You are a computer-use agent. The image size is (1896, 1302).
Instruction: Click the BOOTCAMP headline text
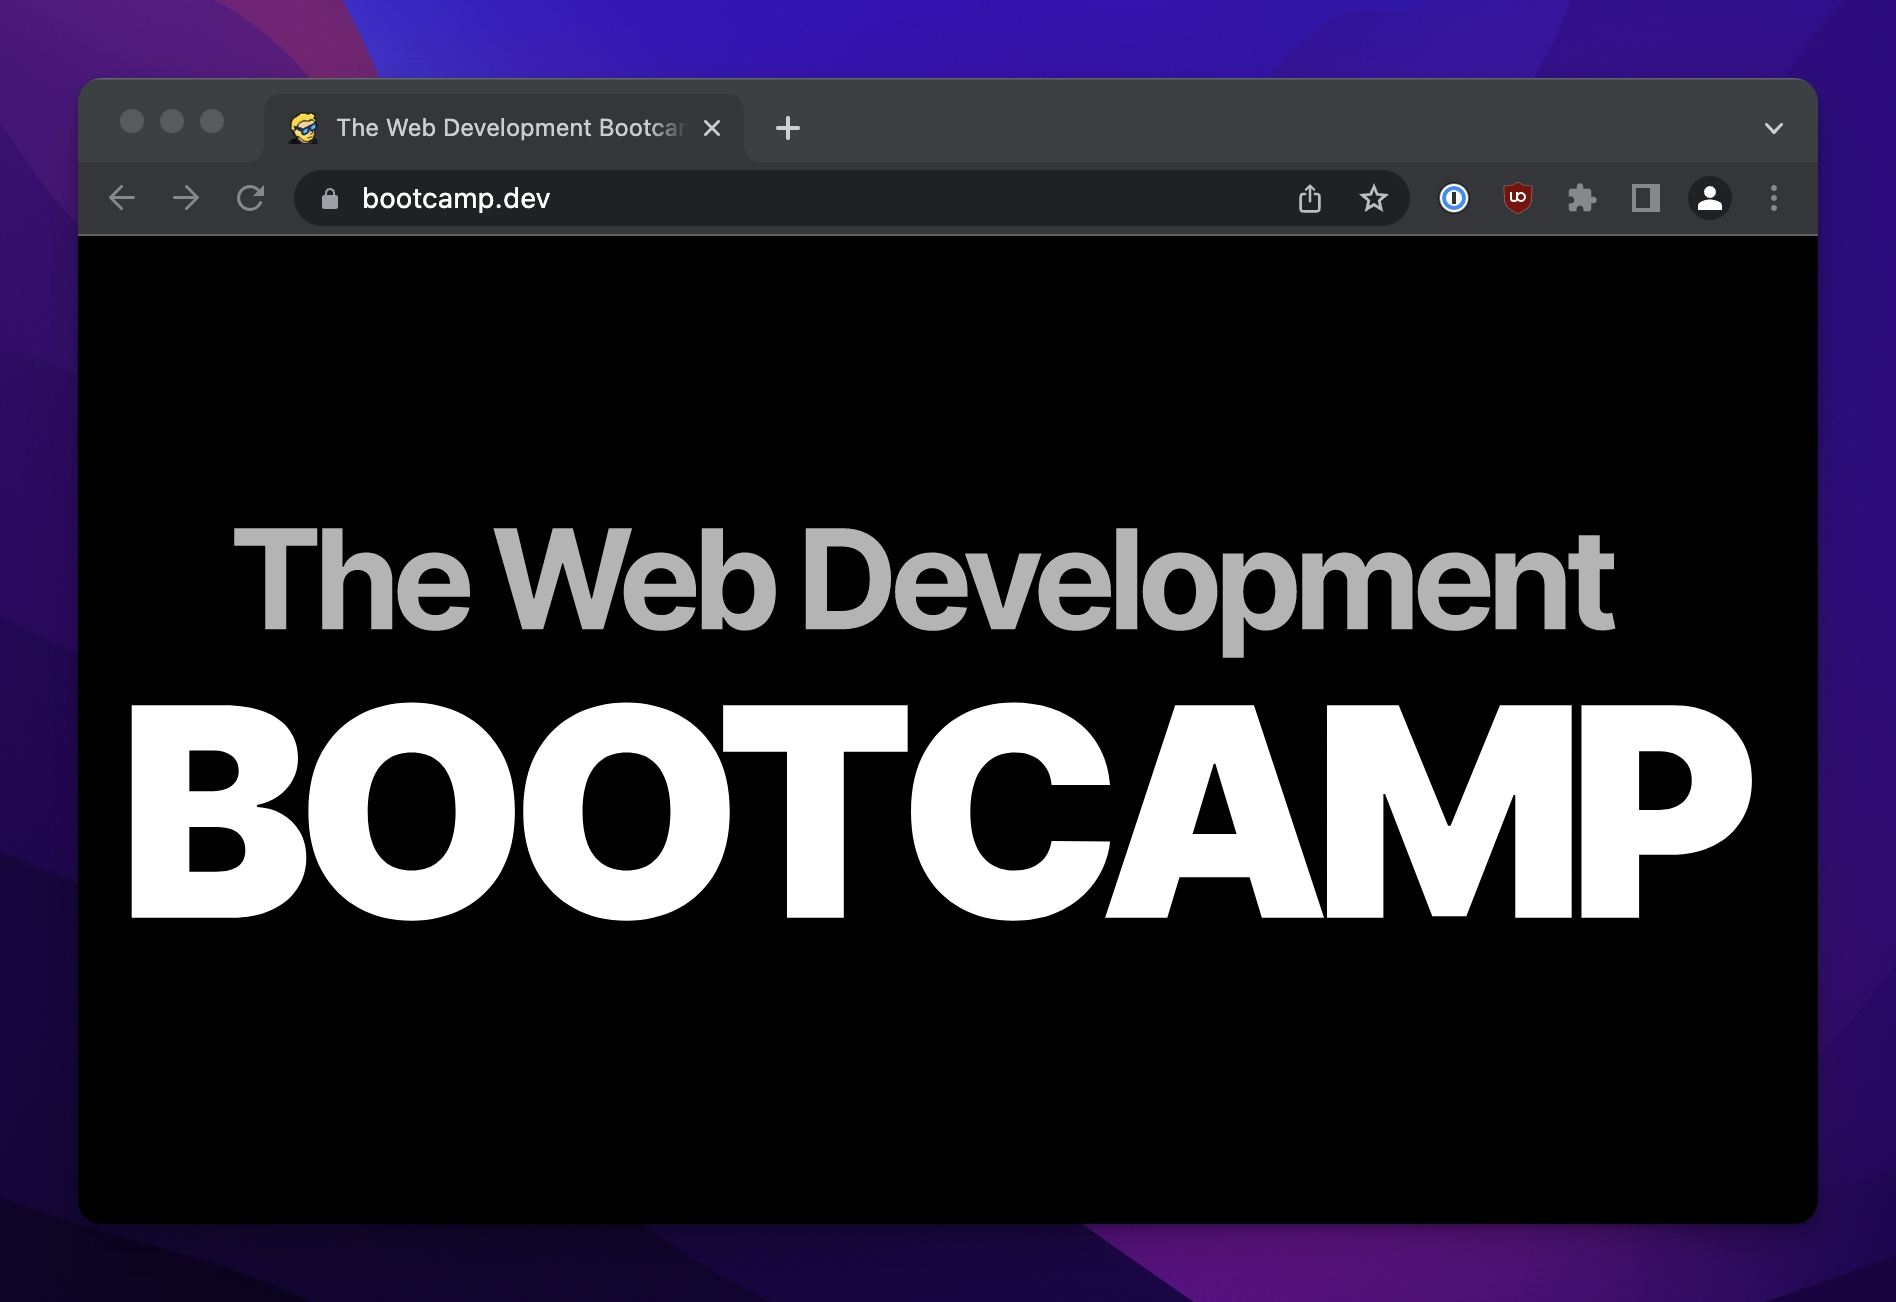tap(940, 812)
